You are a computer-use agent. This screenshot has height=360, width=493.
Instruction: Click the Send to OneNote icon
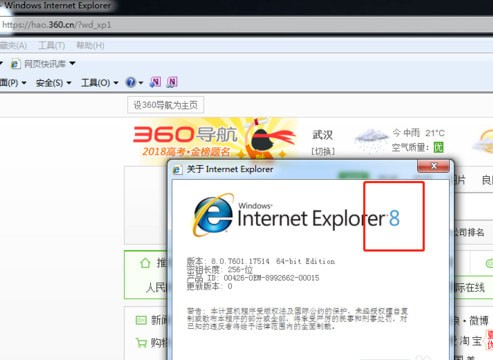click(x=155, y=82)
